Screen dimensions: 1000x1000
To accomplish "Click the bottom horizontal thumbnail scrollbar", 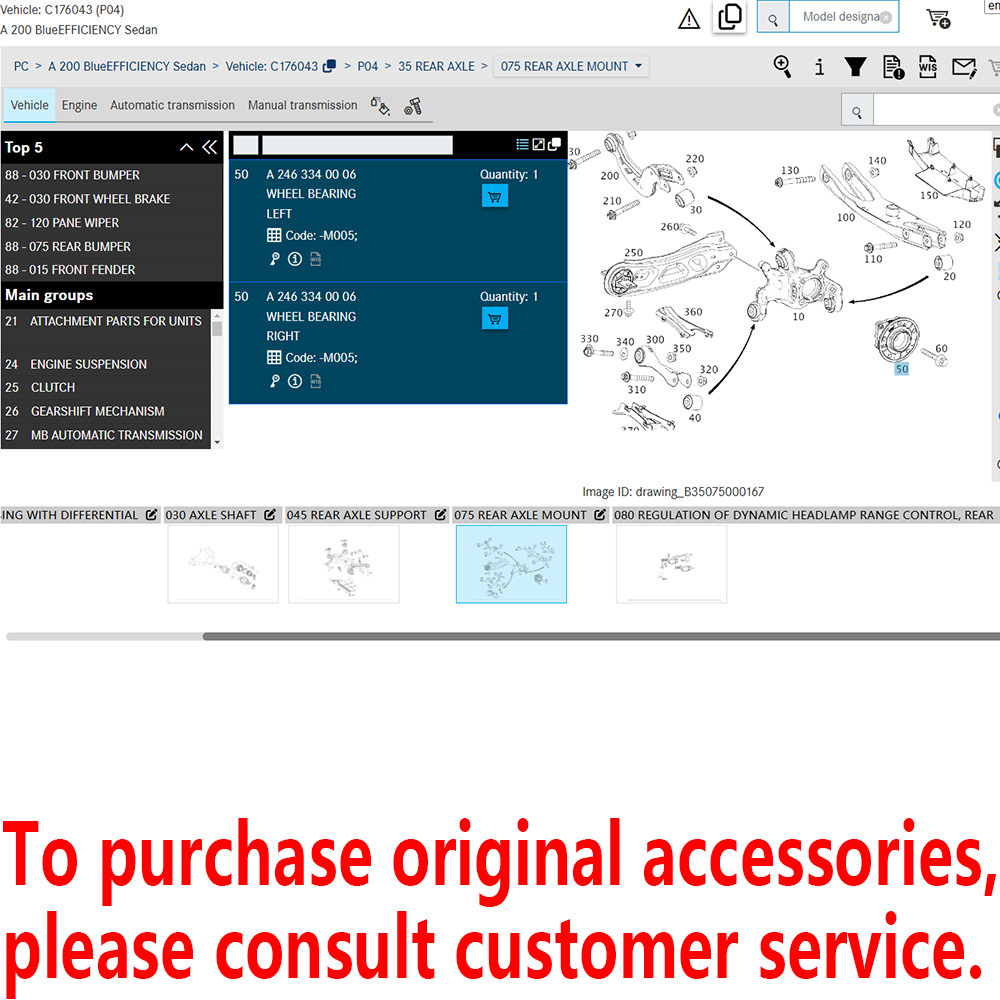I will click(601, 636).
